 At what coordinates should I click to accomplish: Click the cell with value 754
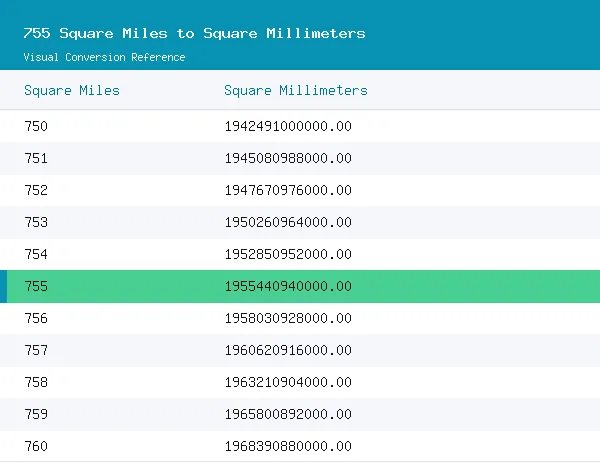coord(36,254)
